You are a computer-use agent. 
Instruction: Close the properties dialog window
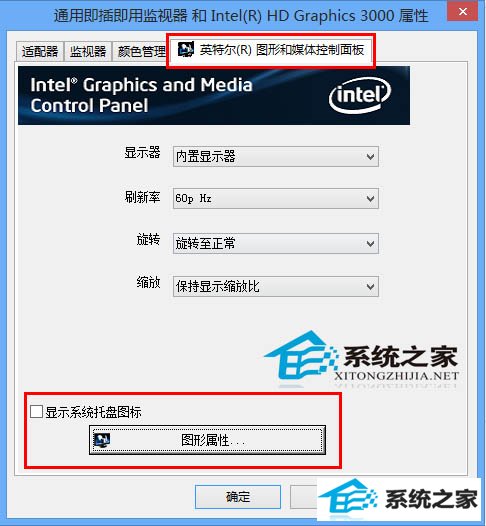[463, 12]
